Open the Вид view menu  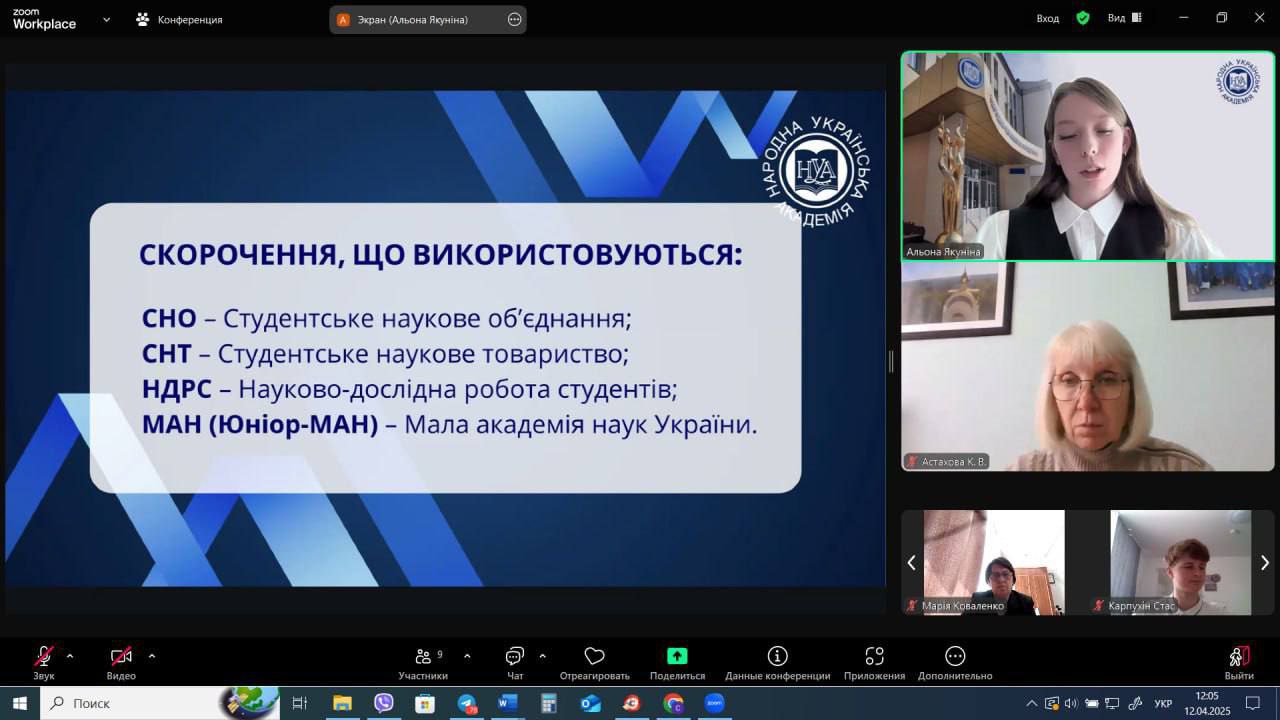(1124, 18)
